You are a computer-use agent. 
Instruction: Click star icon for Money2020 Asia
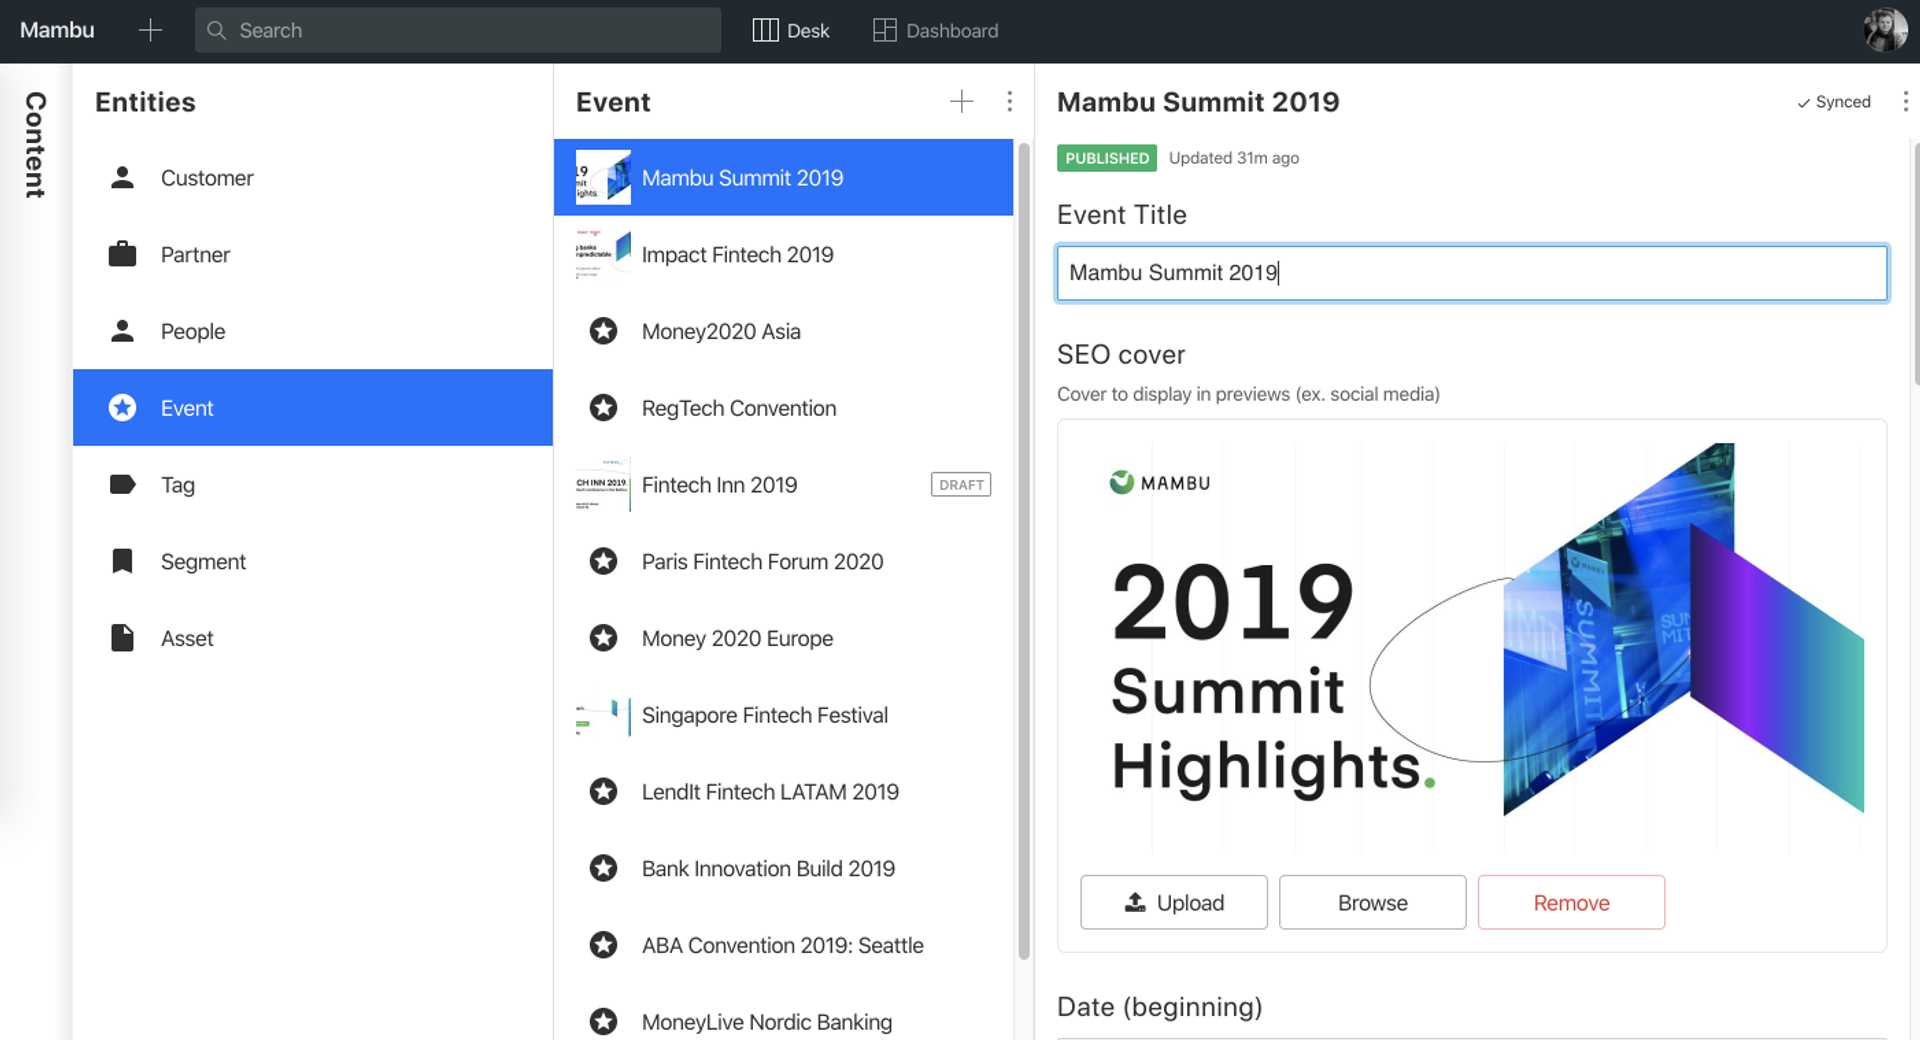[603, 331]
